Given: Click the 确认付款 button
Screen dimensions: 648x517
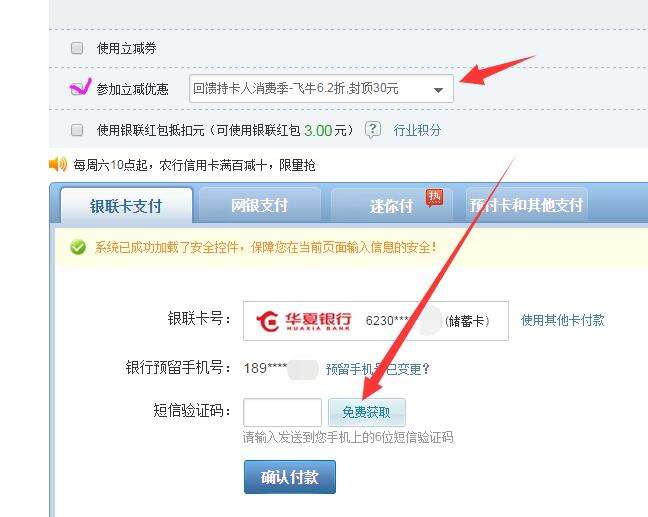Looking at the screenshot, I should point(290,477).
